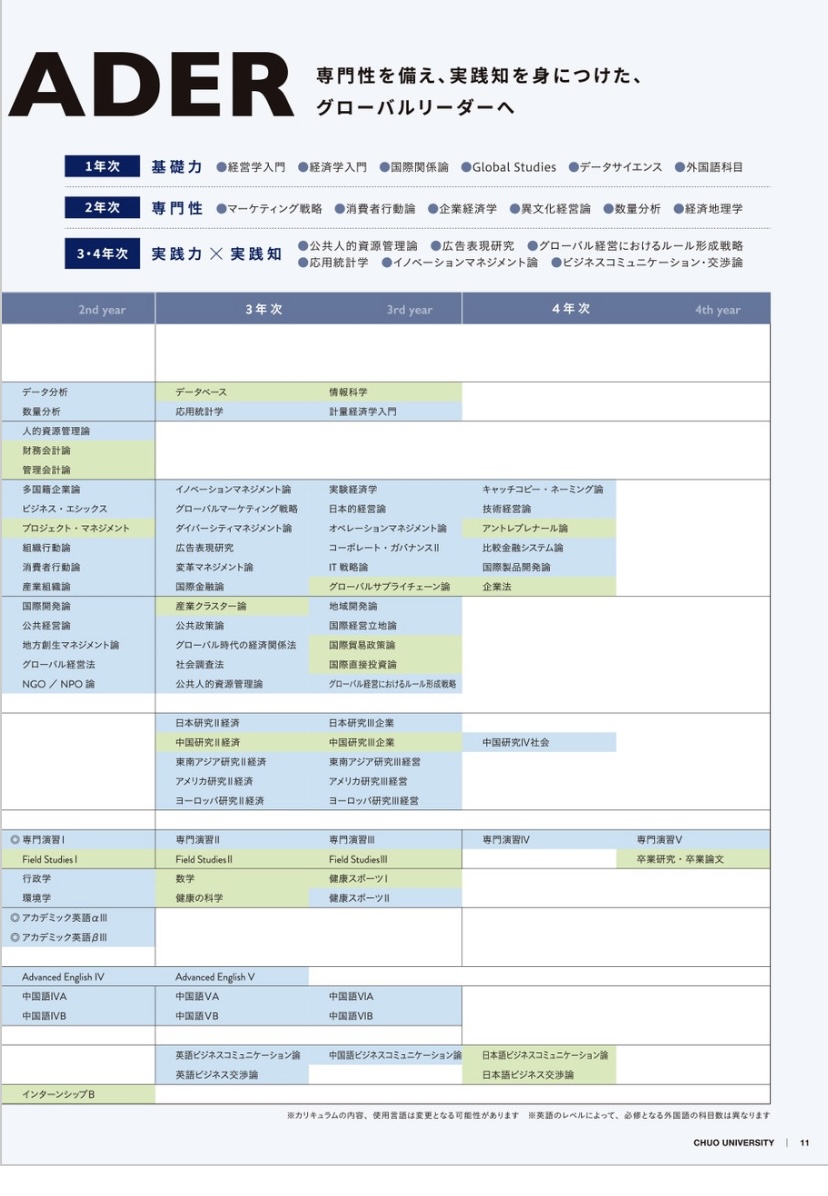Click the green 卒業研究・卒業論文 cell
The image size is (828, 1196).
click(x=679, y=859)
